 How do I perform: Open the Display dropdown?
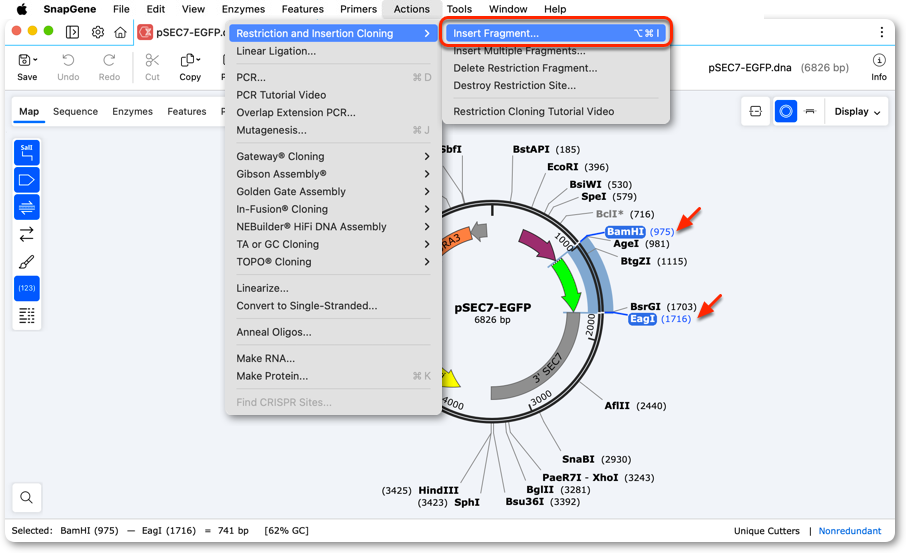857,112
